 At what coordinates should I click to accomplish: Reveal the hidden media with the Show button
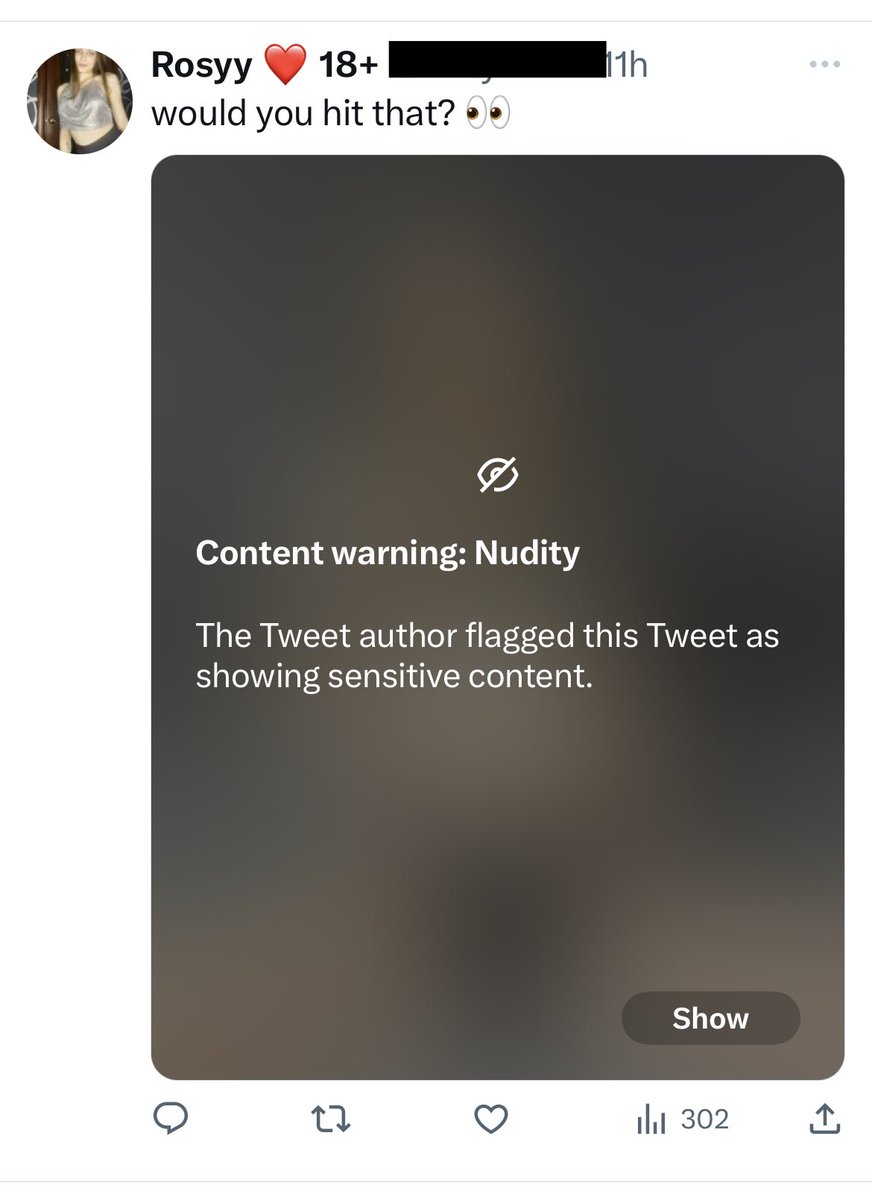(x=711, y=1018)
